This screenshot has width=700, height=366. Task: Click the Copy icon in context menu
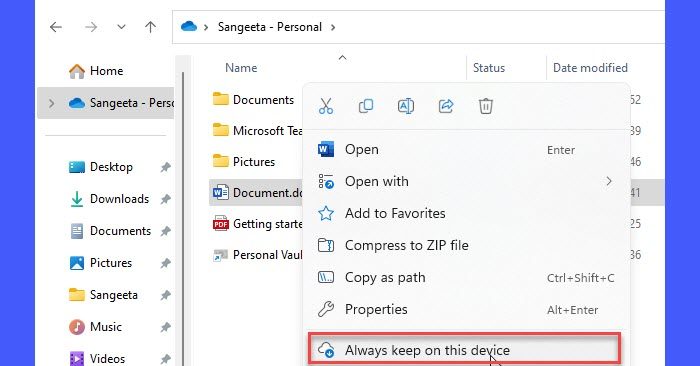(x=366, y=106)
